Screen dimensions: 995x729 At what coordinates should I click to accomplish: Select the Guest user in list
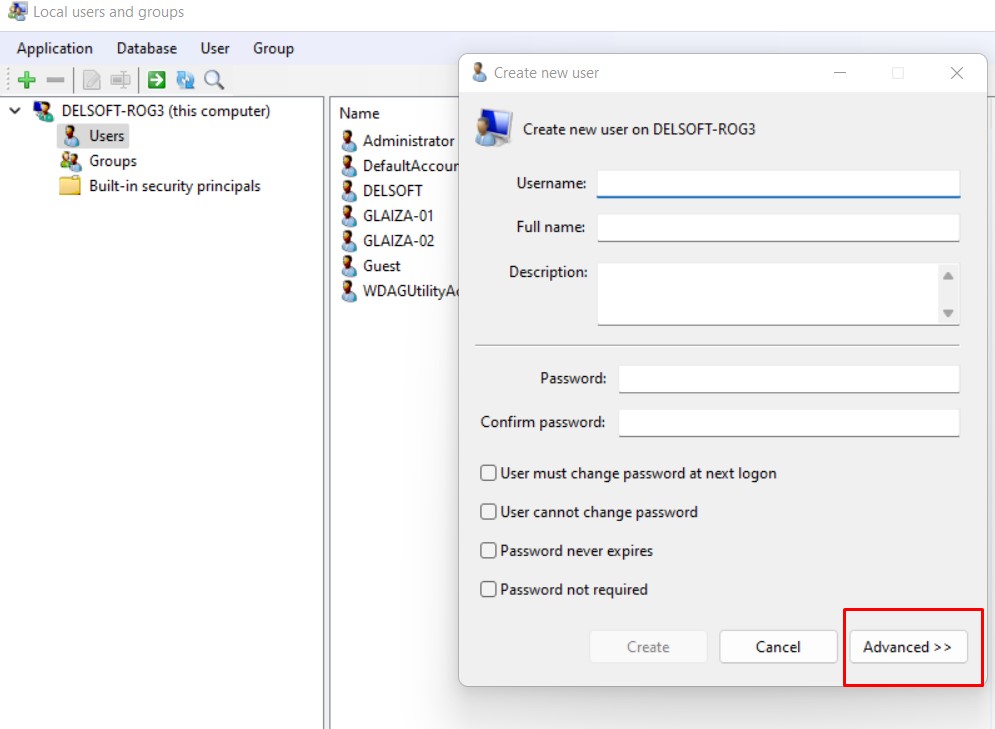point(381,266)
